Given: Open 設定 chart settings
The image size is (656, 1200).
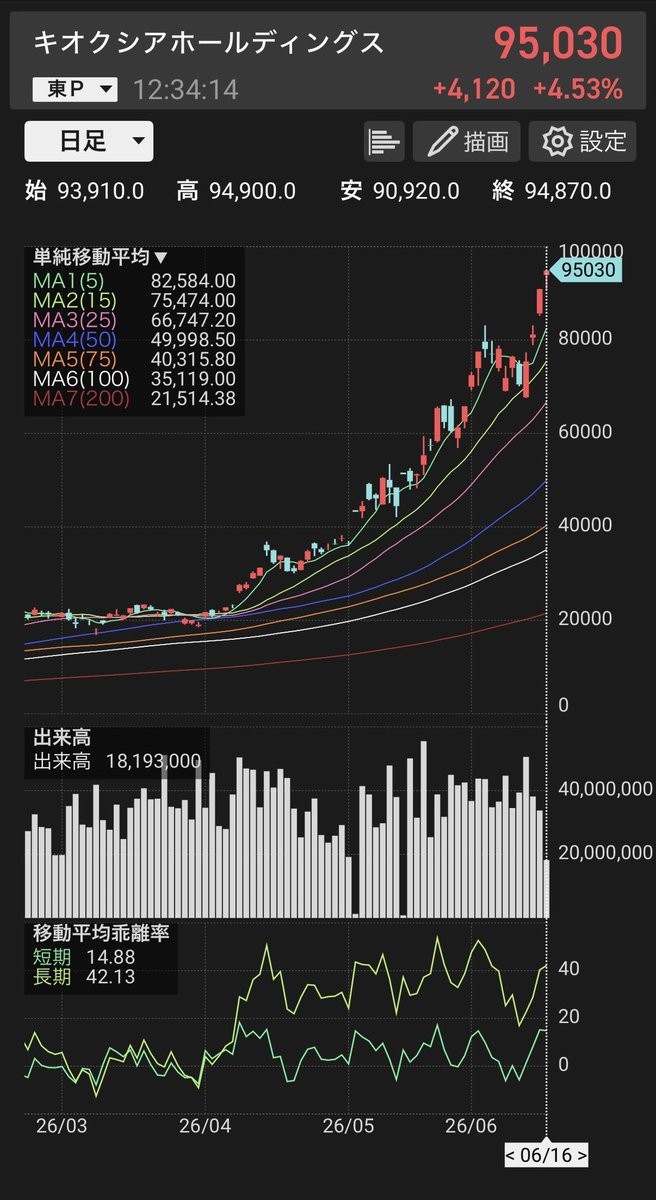Looking at the screenshot, I should (582, 141).
